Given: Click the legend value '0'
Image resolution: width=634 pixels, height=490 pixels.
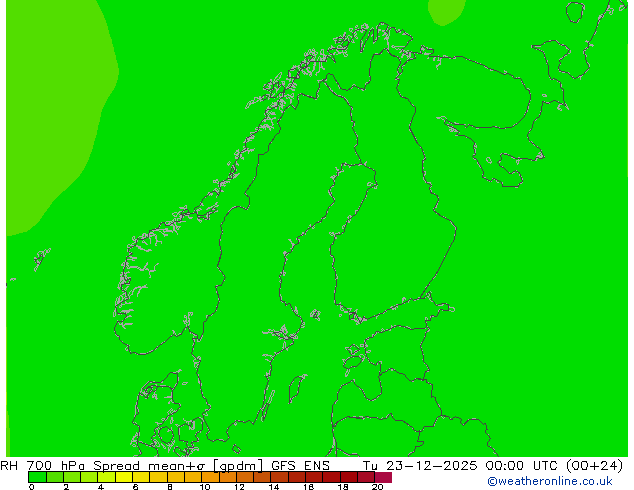Looking at the screenshot, I should pos(31,487).
